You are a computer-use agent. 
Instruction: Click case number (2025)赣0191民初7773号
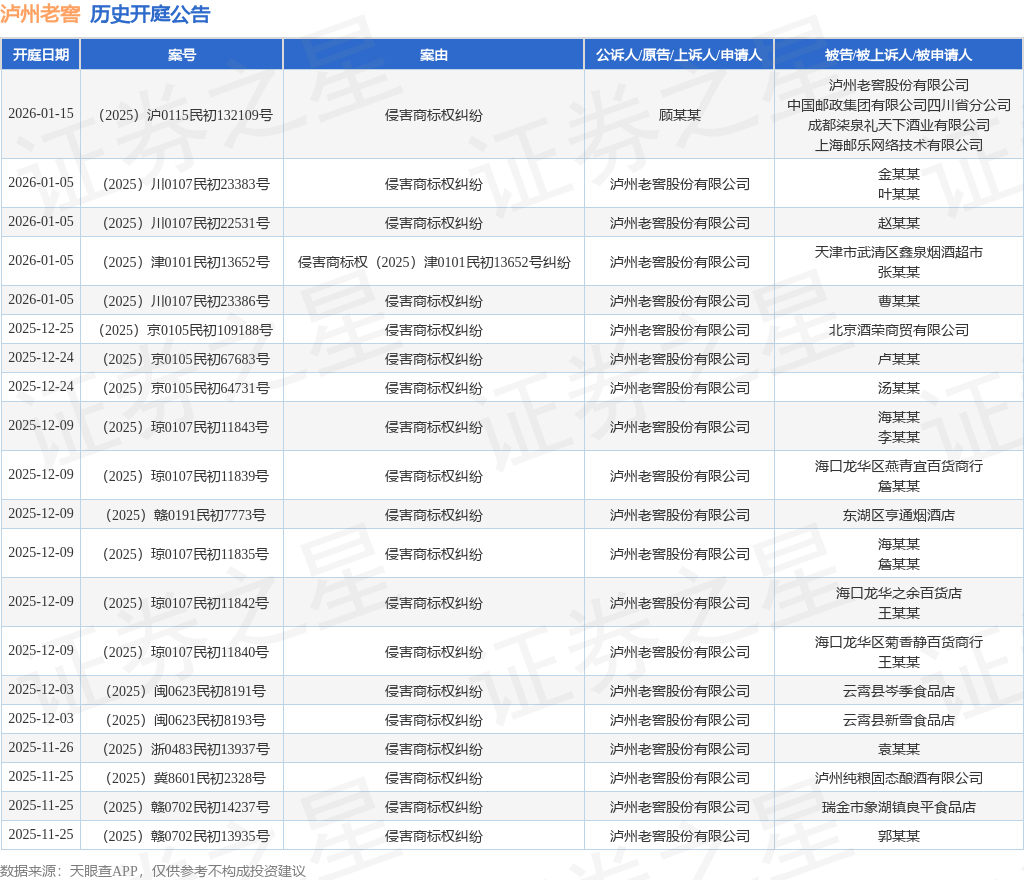(185, 515)
